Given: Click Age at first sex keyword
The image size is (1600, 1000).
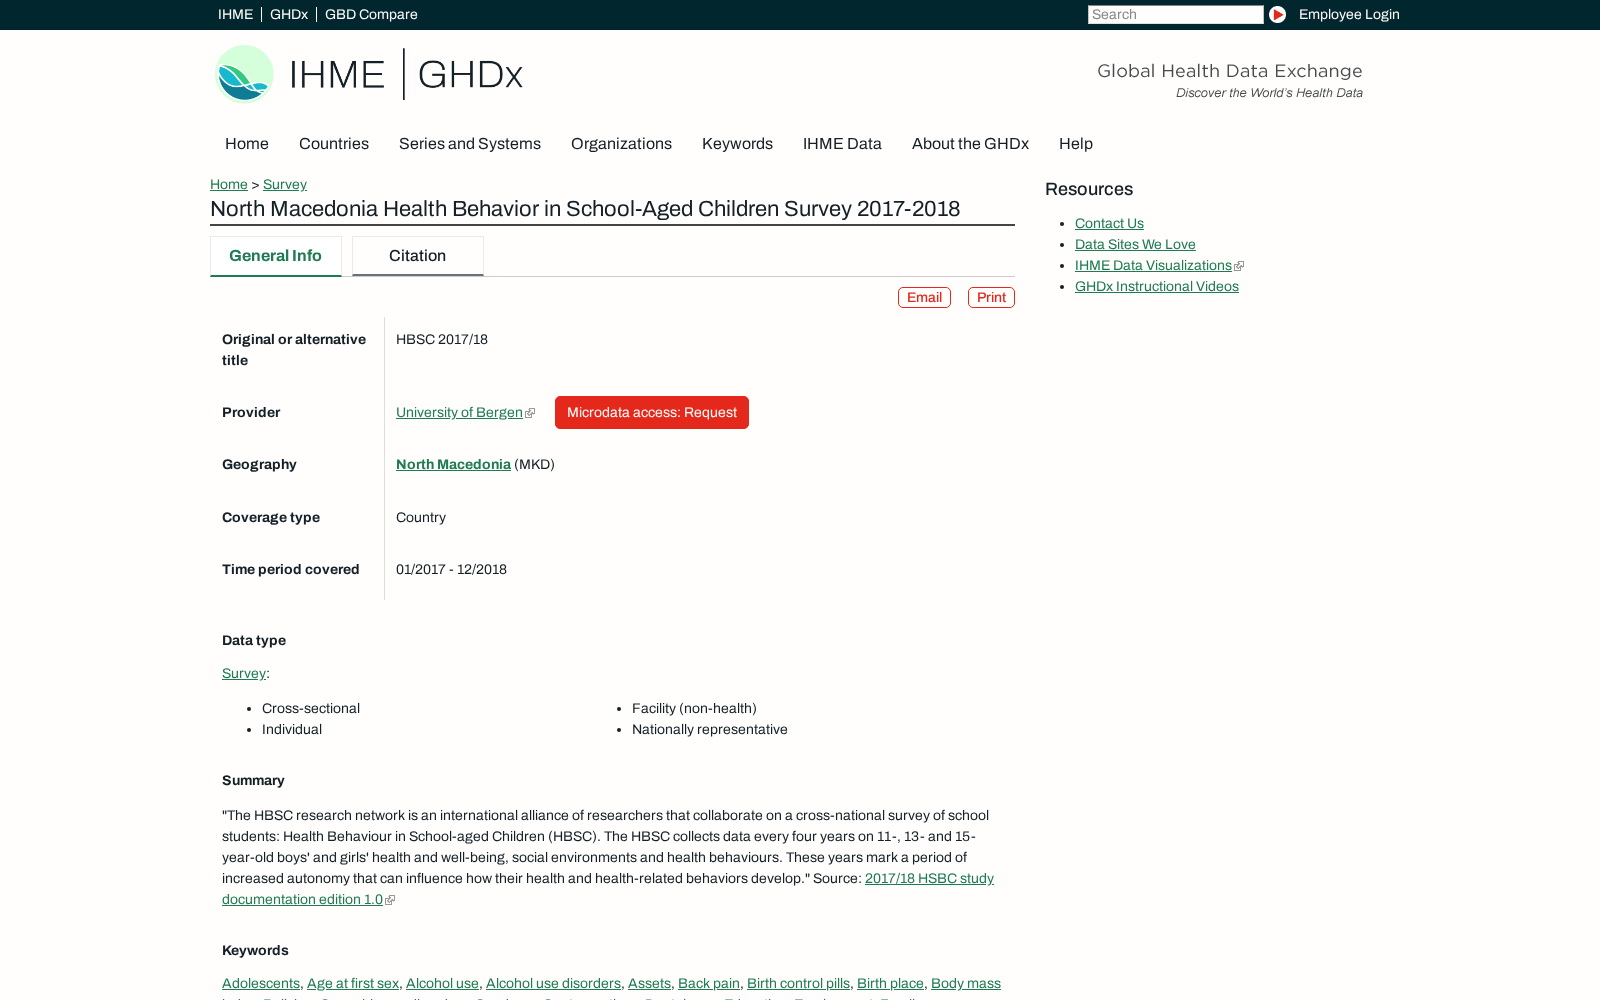Looking at the screenshot, I should pos(353,983).
